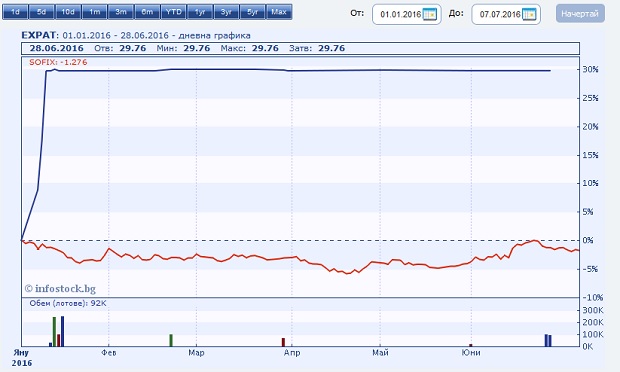Click the Май month axis label
Screen dimensions: 620x372
point(380,352)
